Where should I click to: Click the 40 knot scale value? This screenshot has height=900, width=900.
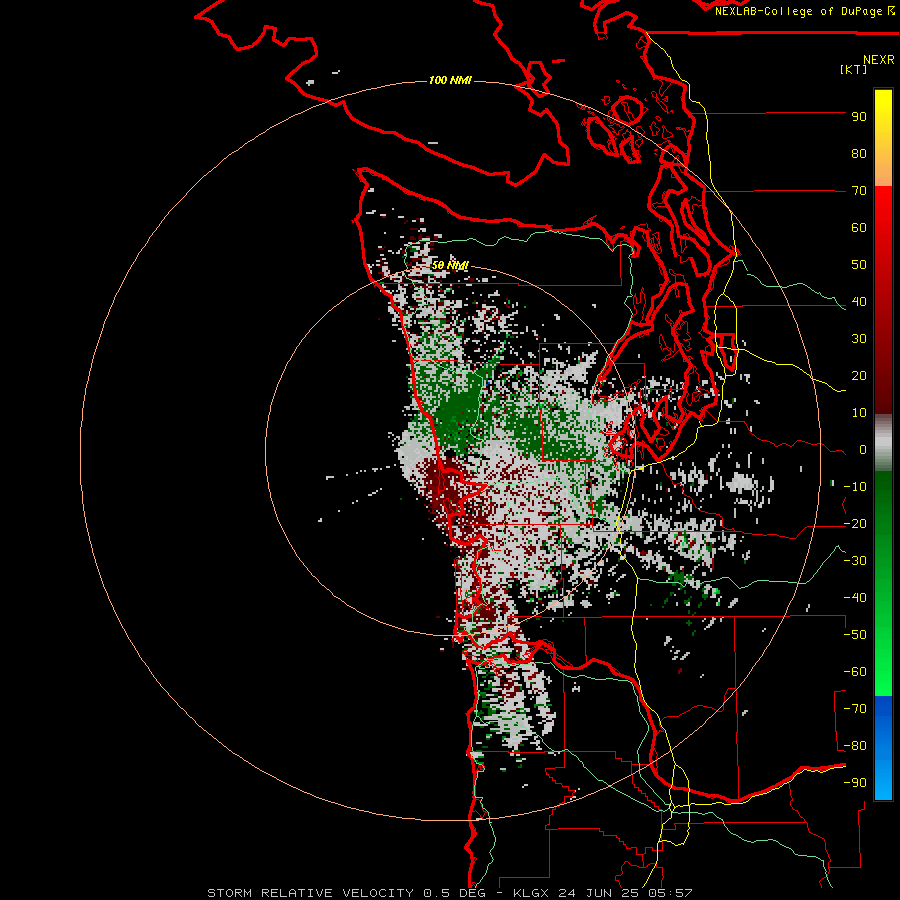(859, 301)
